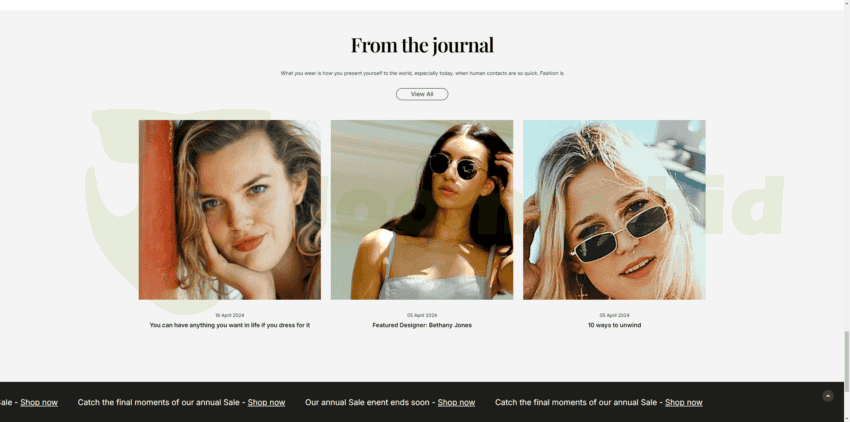Read 'You can have anything you want' article
Image resolution: width=850 pixels, height=422 pixels.
[230, 325]
